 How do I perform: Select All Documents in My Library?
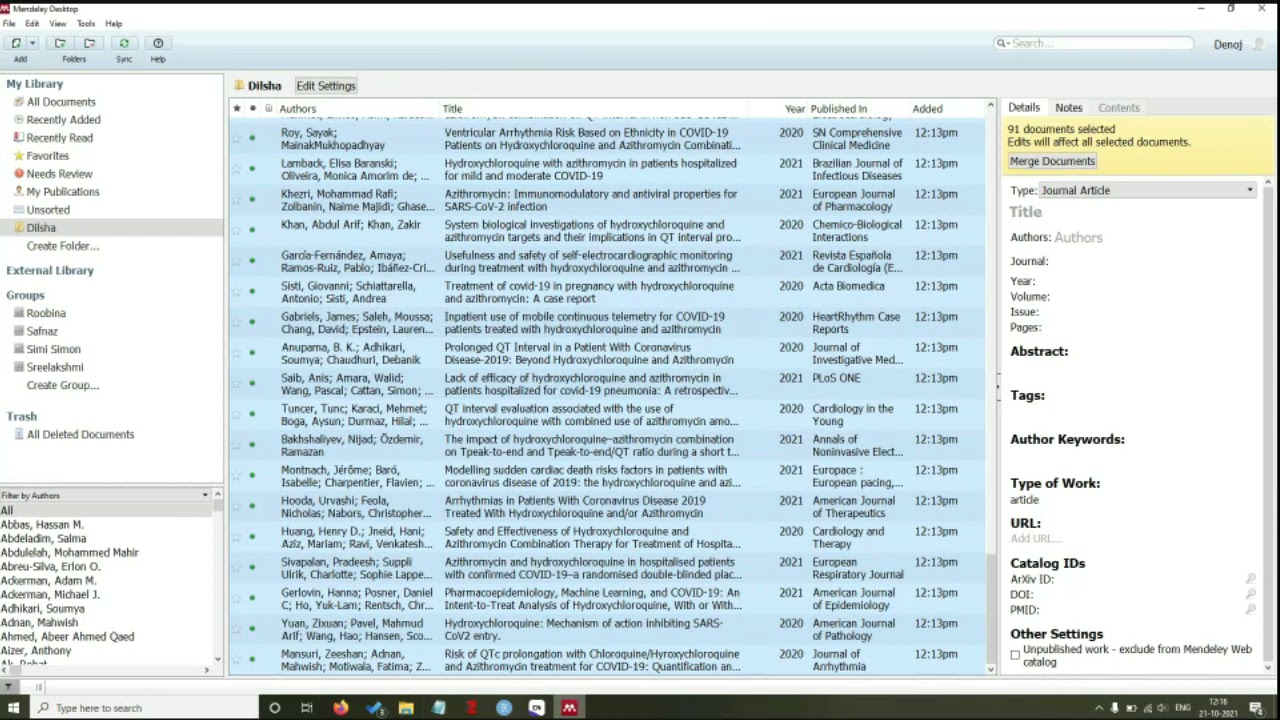coord(61,102)
